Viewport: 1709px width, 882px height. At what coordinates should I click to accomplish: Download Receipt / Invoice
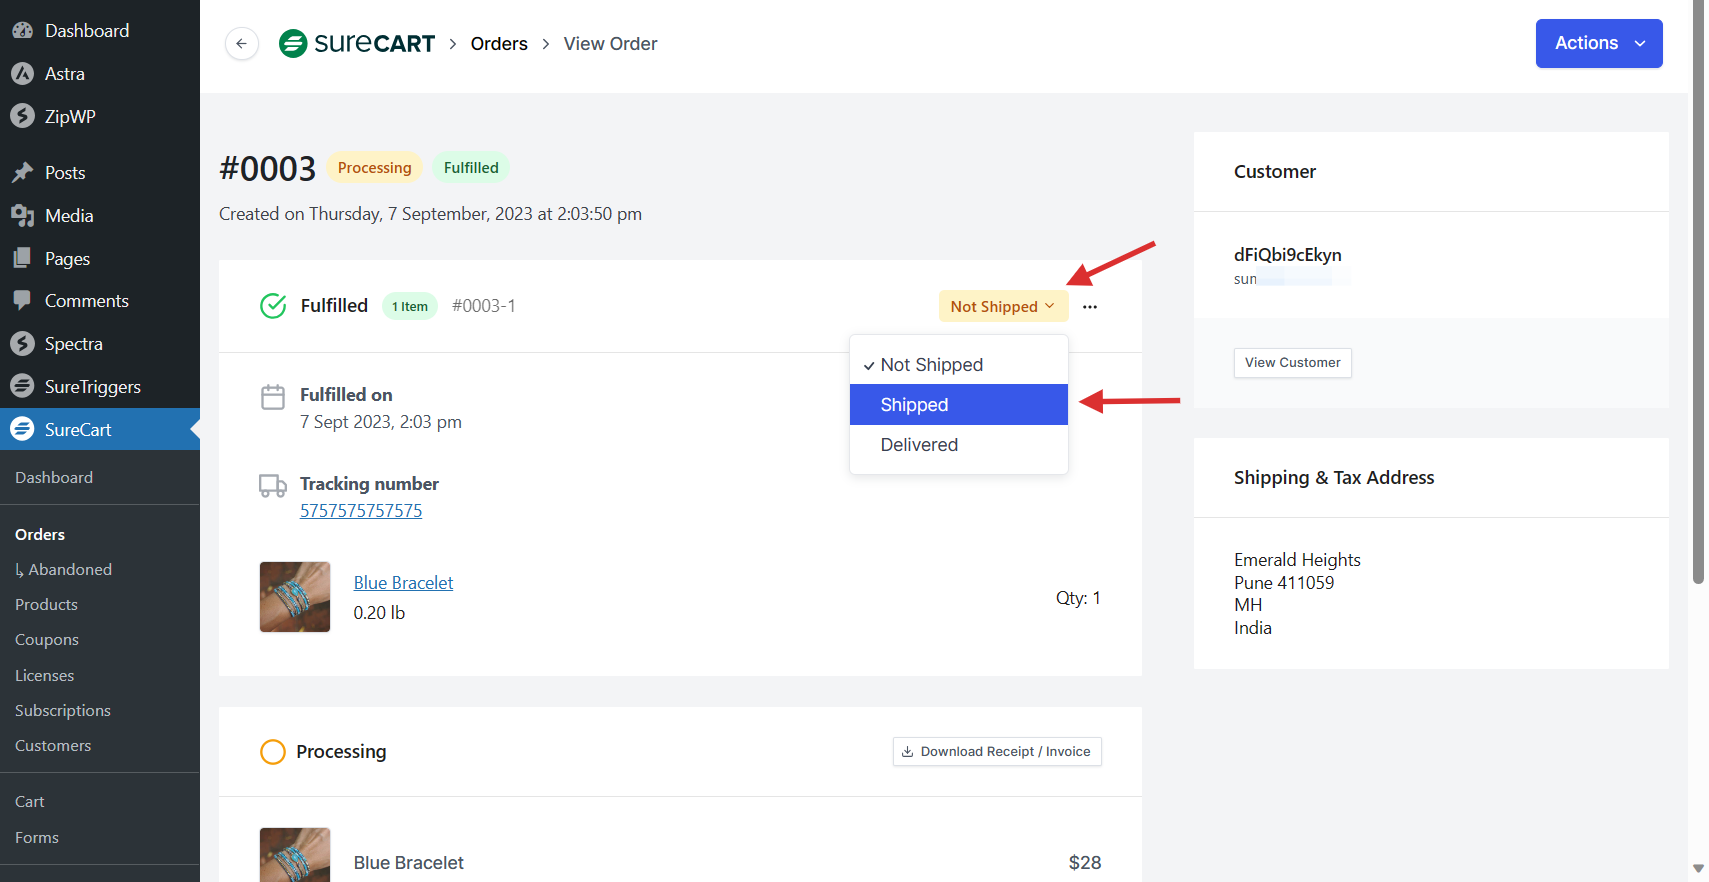996,752
